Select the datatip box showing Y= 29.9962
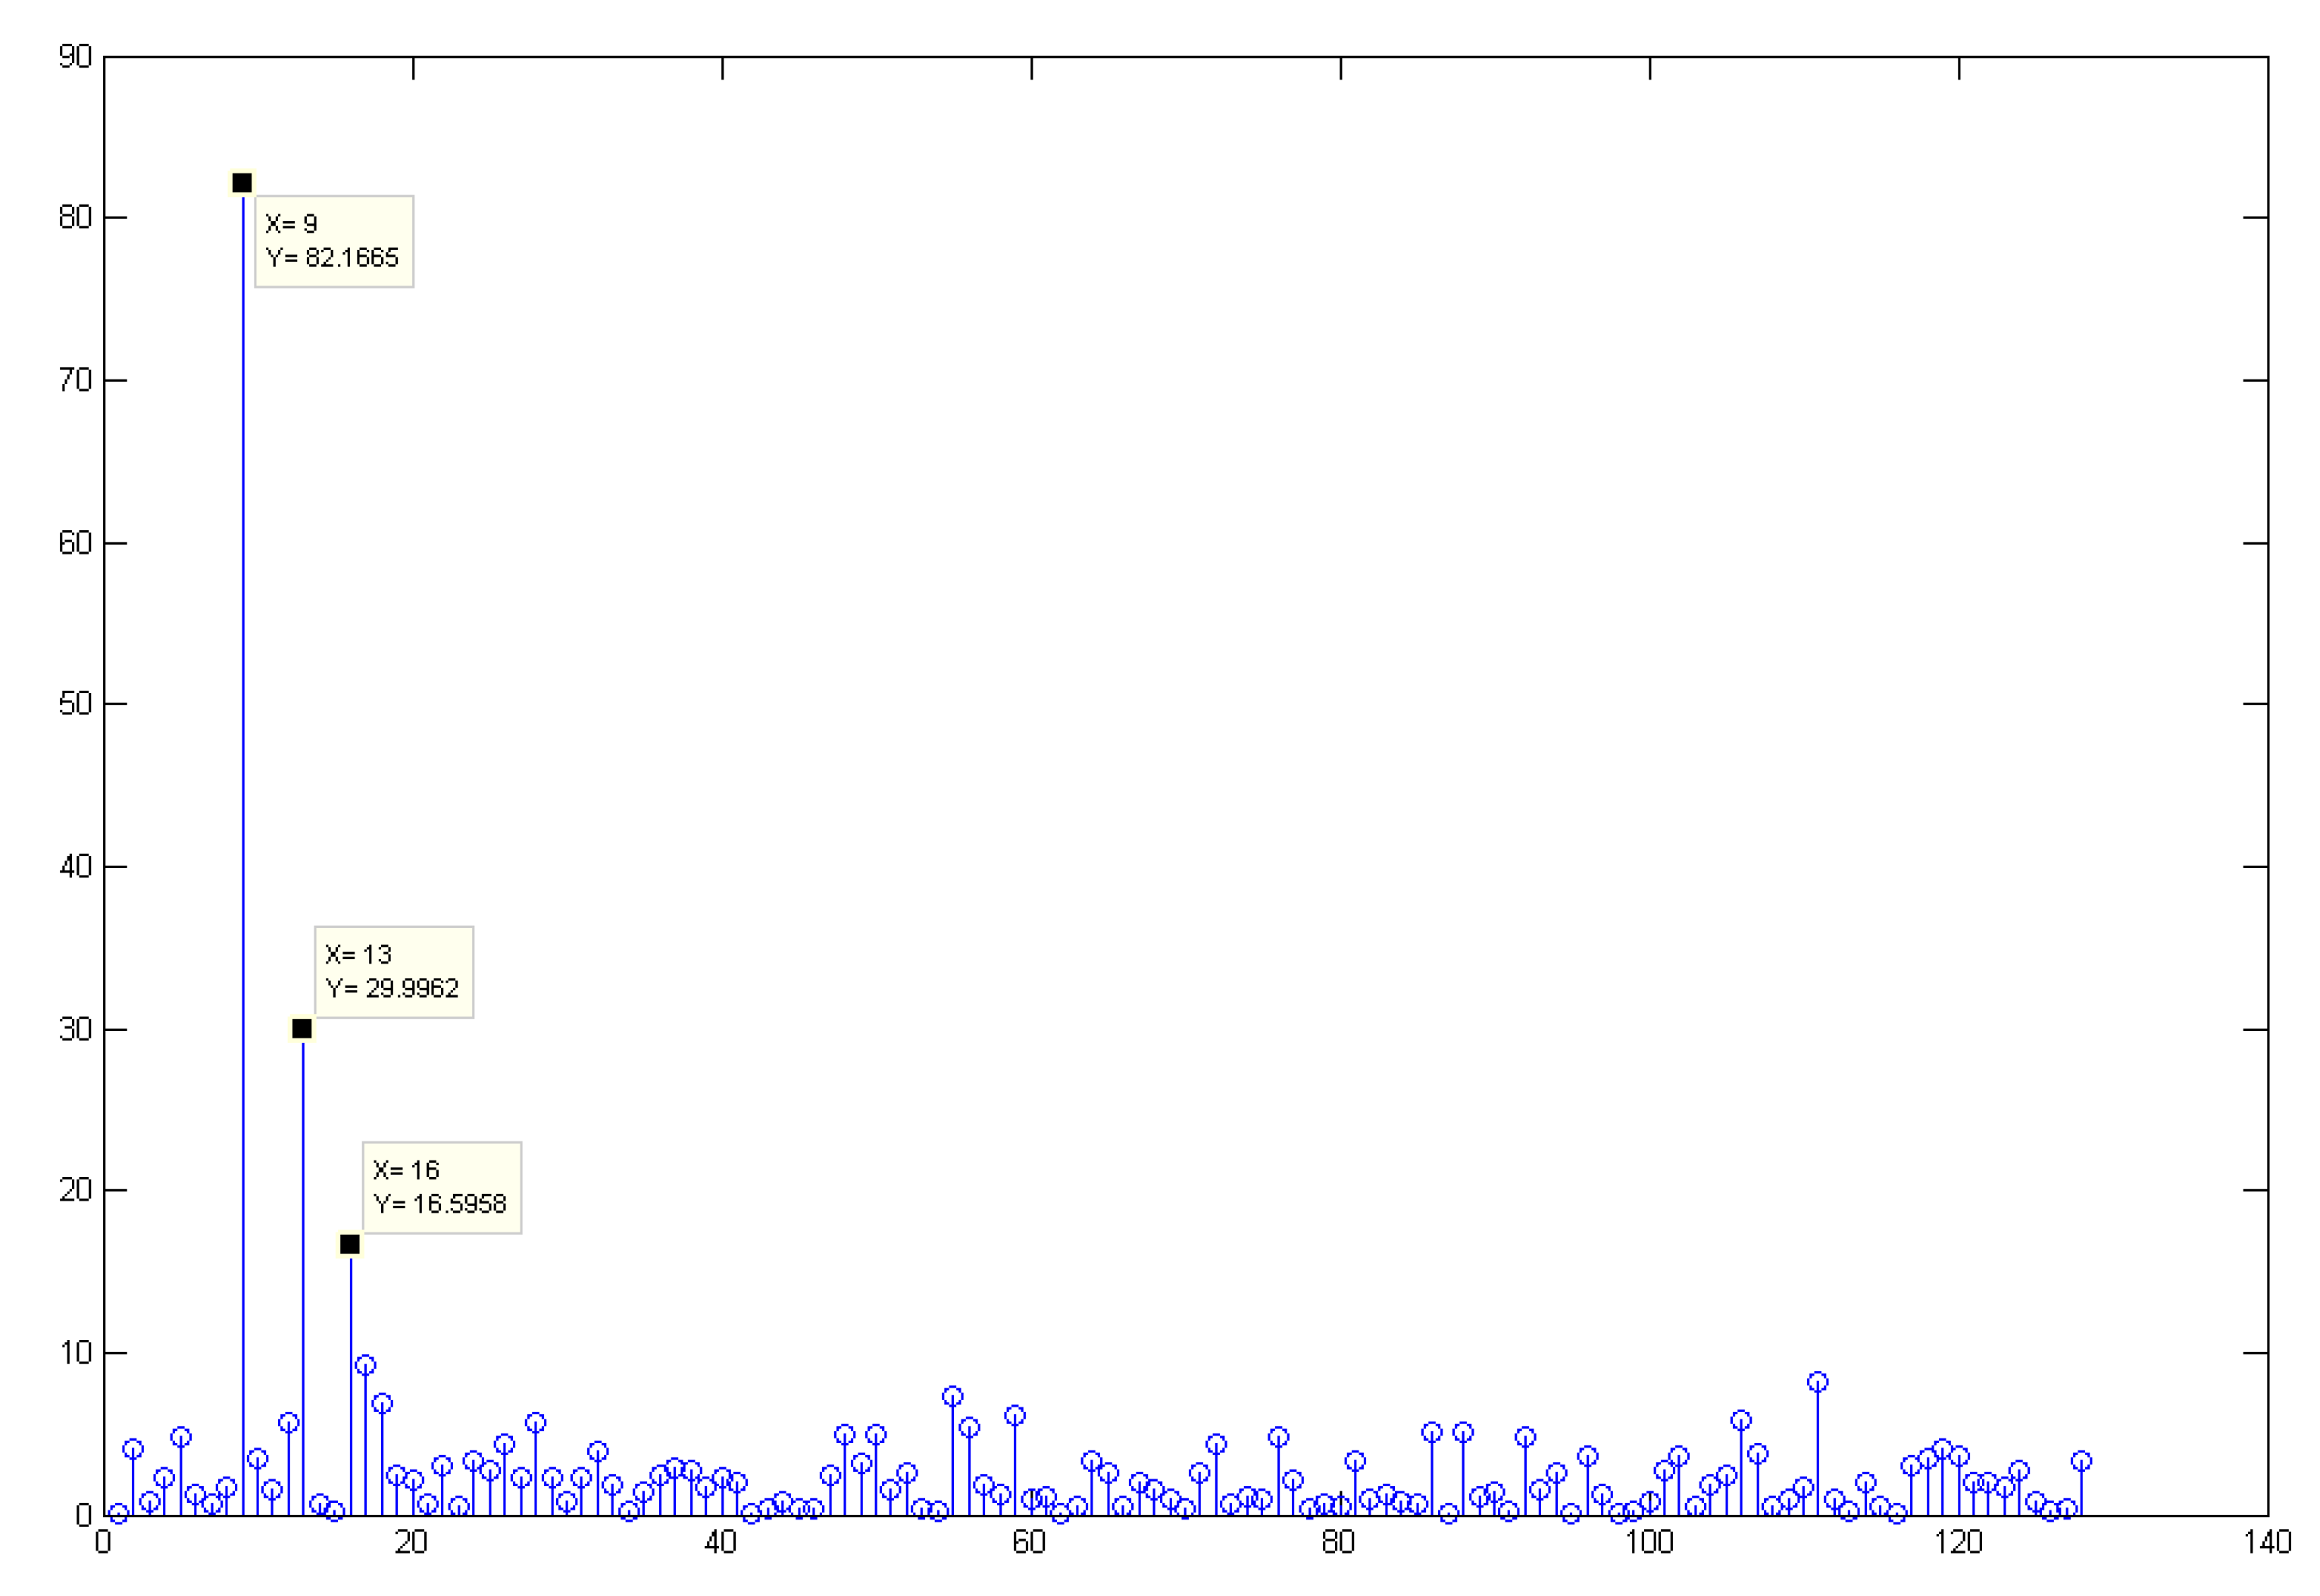Screen dimensions: 2320x1596 pos(394,972)
